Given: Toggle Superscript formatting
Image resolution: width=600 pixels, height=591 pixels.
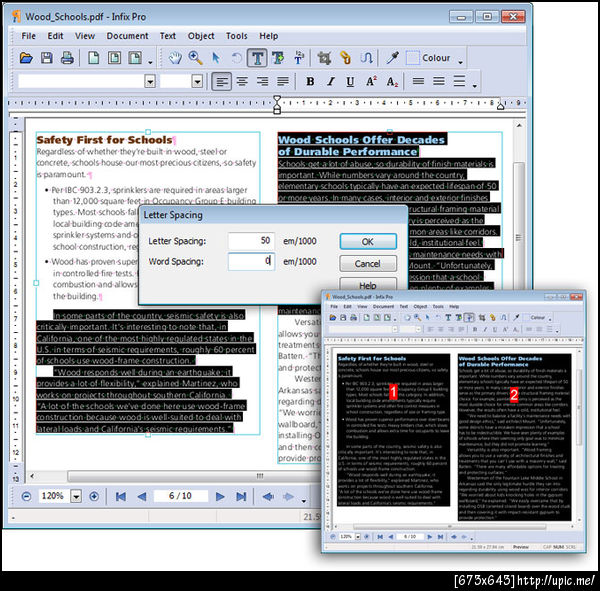Looking at the screenshot, I should [371, 82].
